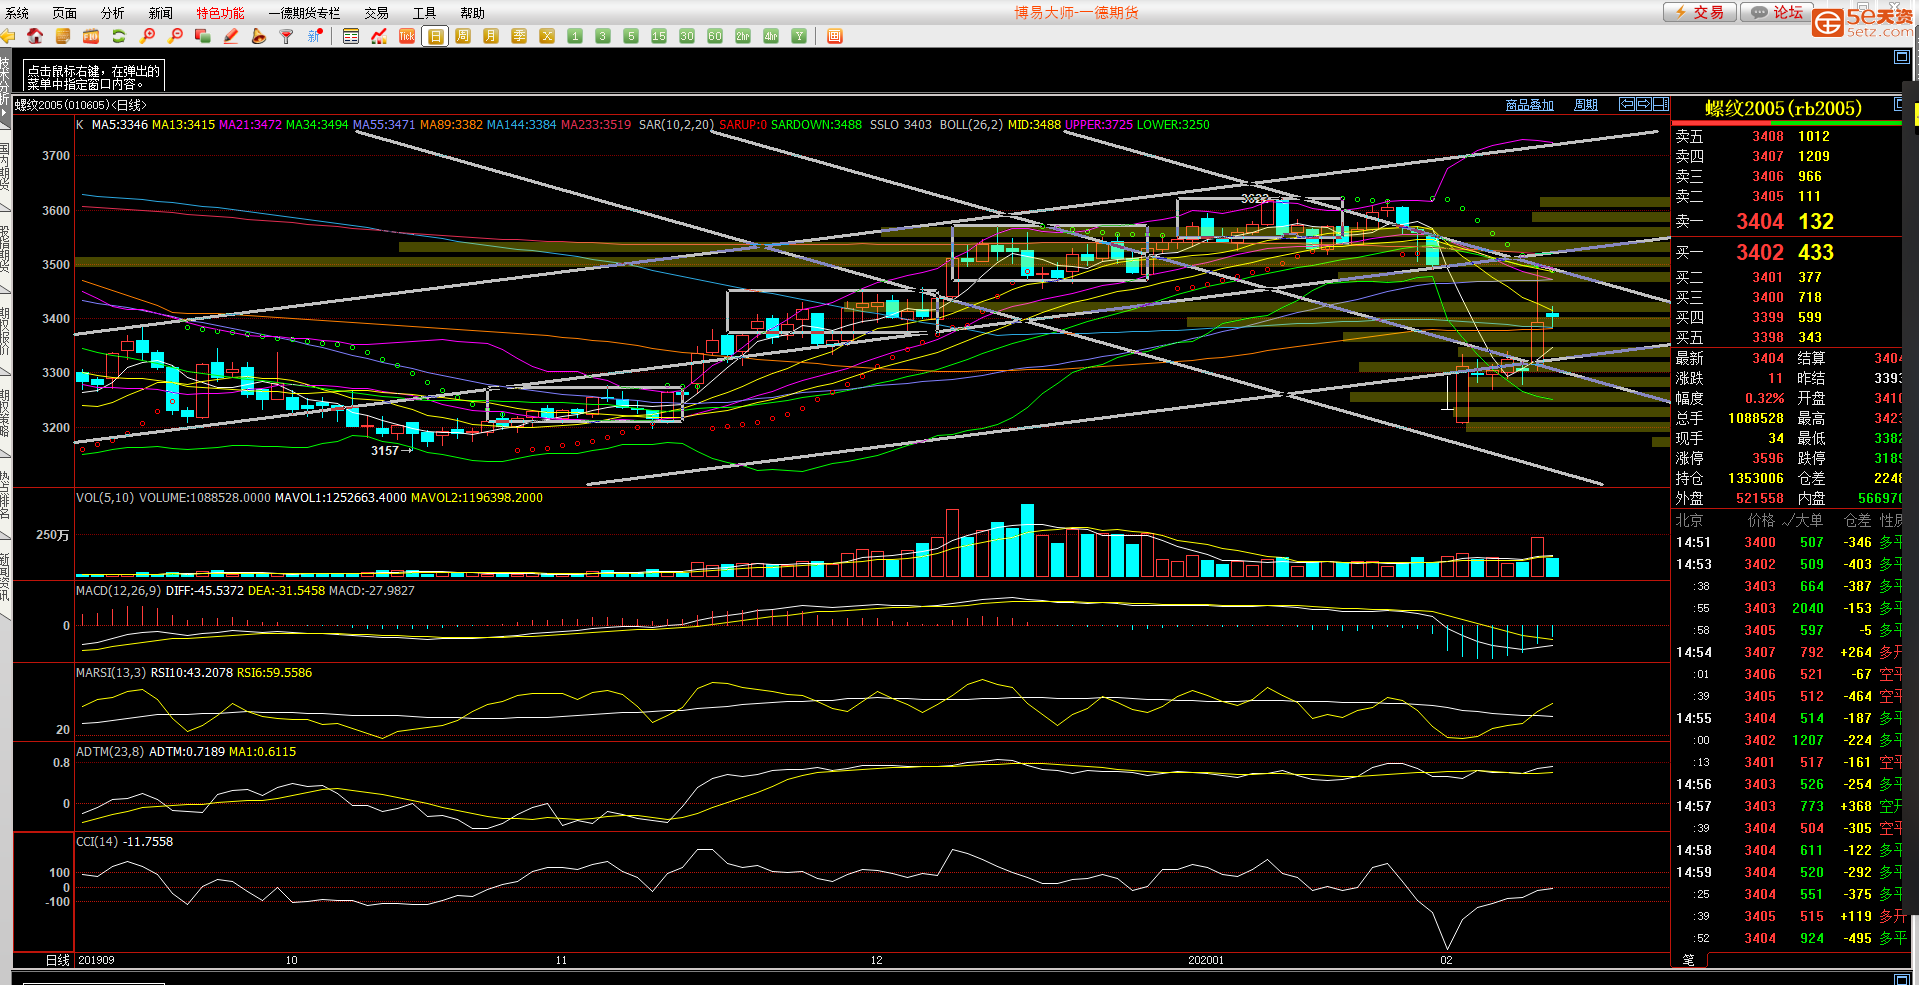The height and width of the screenshot is (985, 1919).
Task: Open the 周期 period dropdown link
Action: click(x=1585, y=105)
